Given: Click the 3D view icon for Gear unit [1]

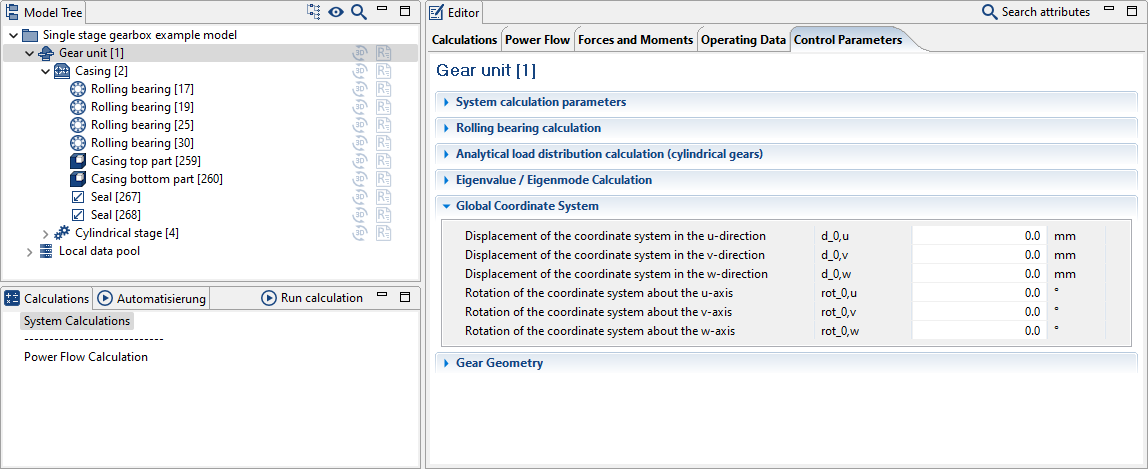Looking at the screenshot, I should (x=361, y=53).
